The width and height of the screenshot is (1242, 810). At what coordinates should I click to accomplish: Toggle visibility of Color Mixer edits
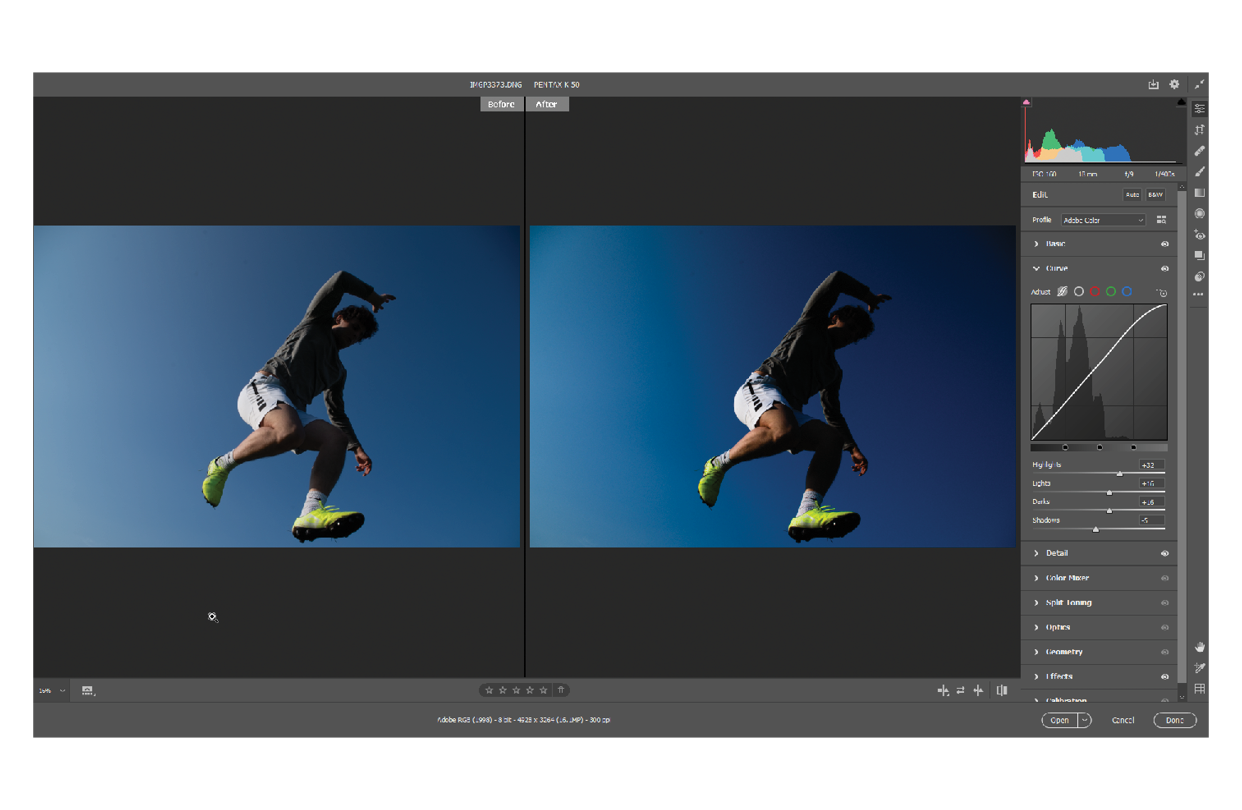1165,578
